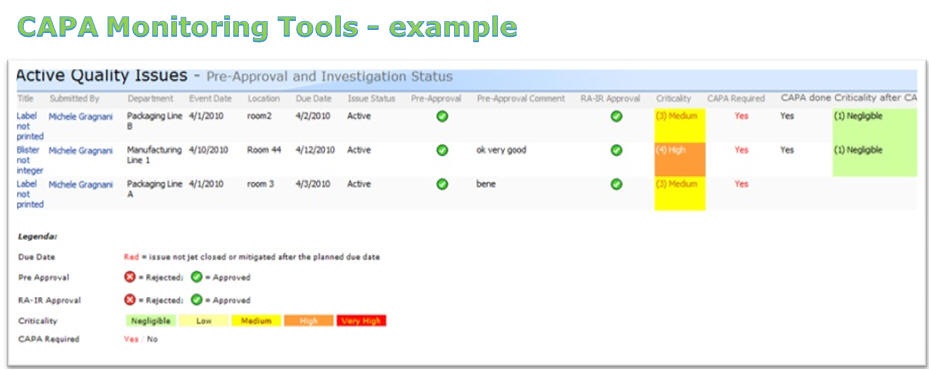Viewport: 930px width, 370px height.
Task: Click red 'Yes' in CAPA Required legend
Action: click(131, 339)
